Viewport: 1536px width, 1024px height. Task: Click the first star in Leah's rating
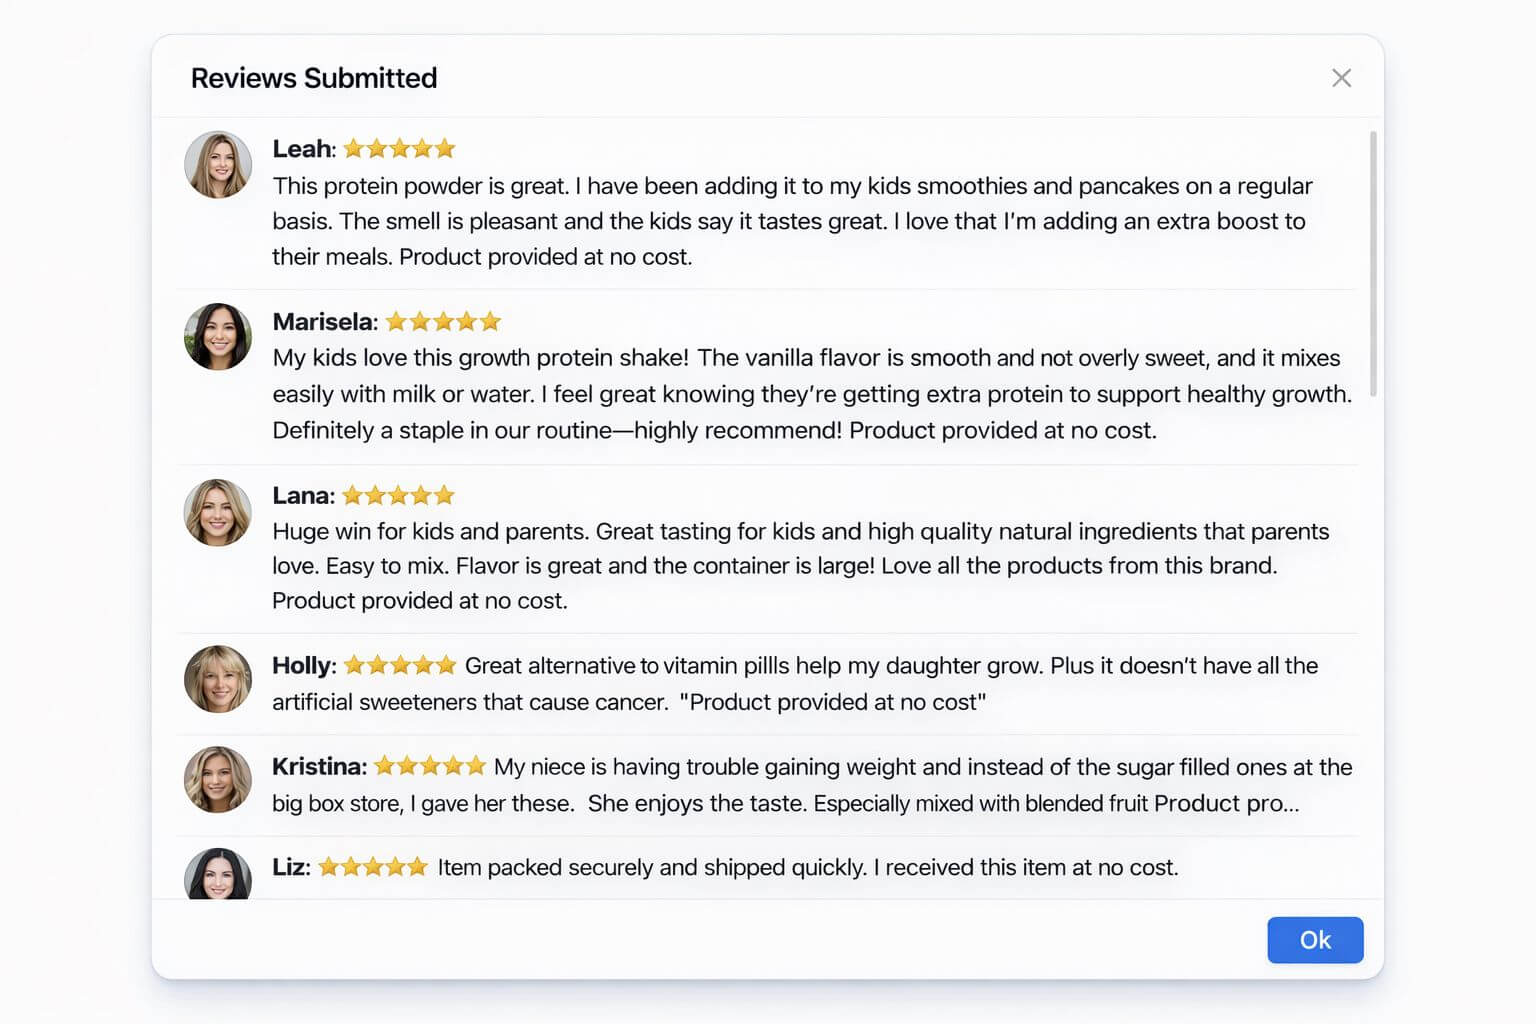pos(352,147)
